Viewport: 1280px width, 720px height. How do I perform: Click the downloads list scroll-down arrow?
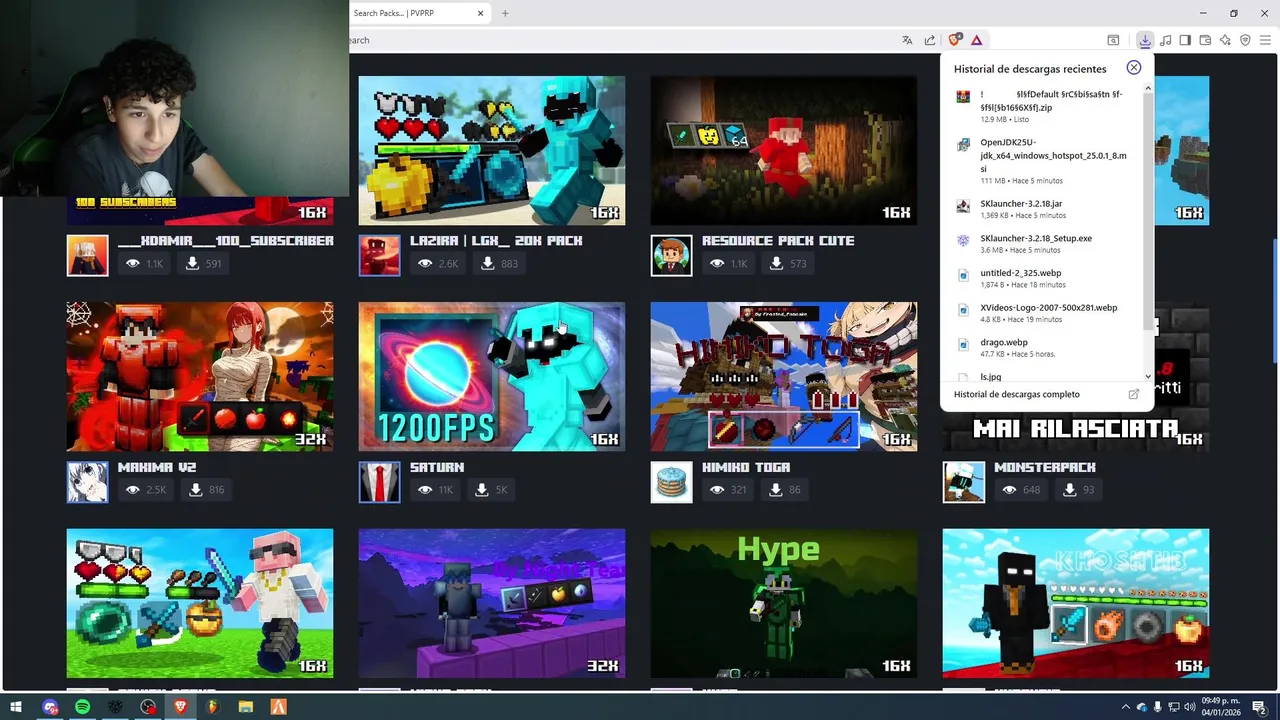1148,377
